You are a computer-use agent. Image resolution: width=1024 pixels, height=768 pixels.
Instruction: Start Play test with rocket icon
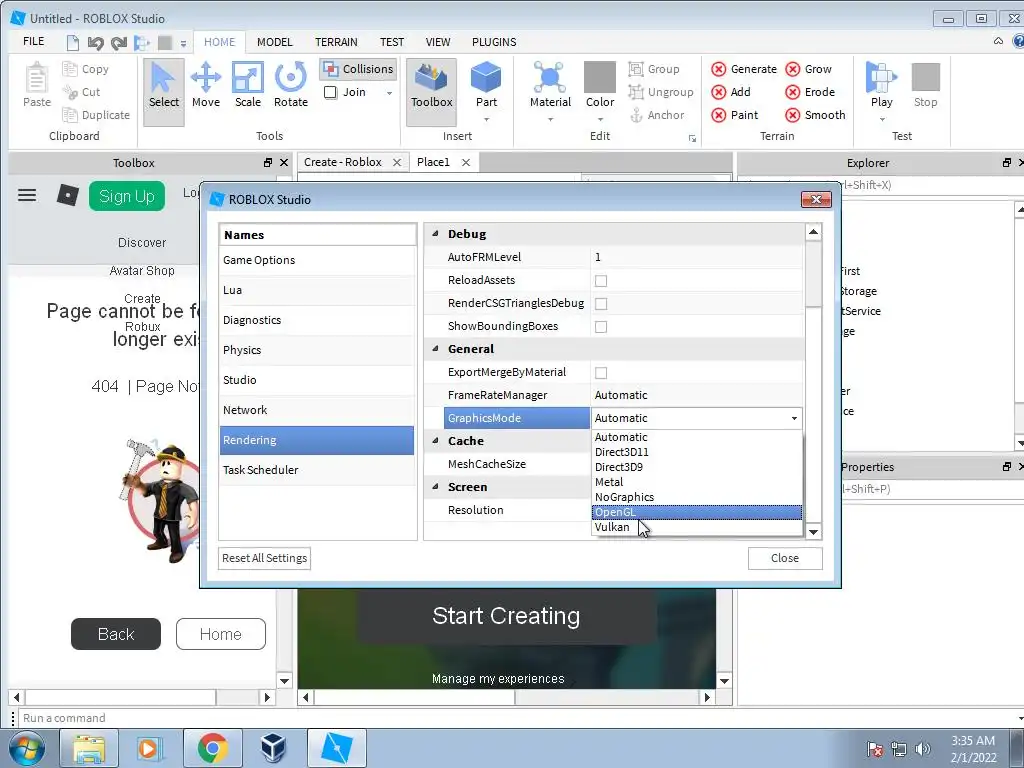coord(881,78)
